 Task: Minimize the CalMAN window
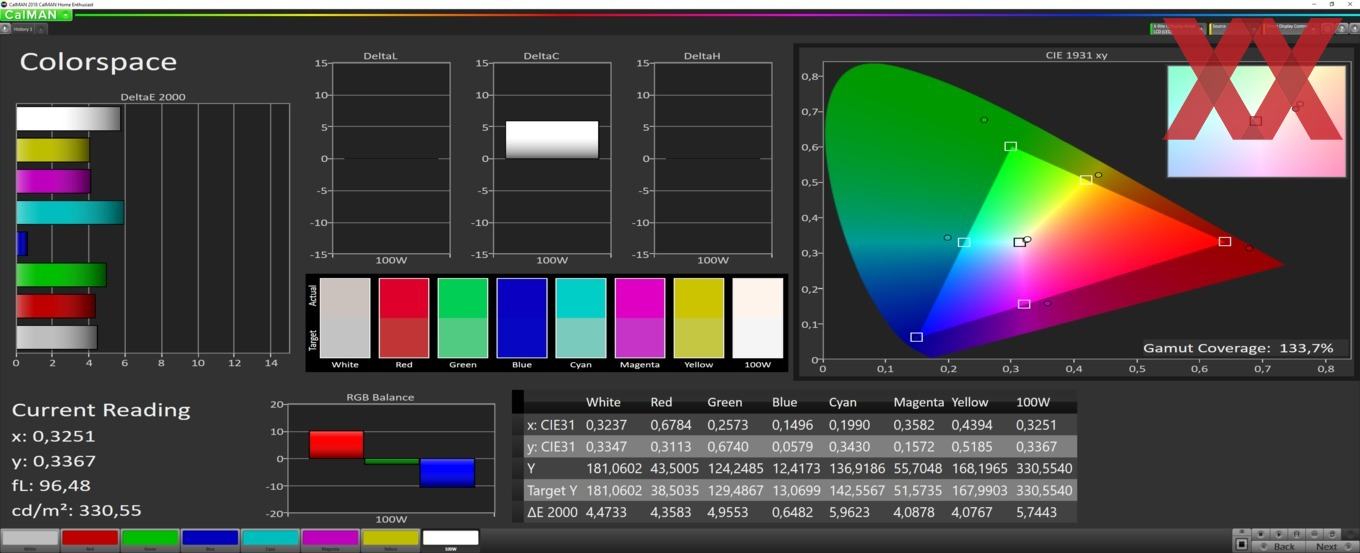[1313, 4]
